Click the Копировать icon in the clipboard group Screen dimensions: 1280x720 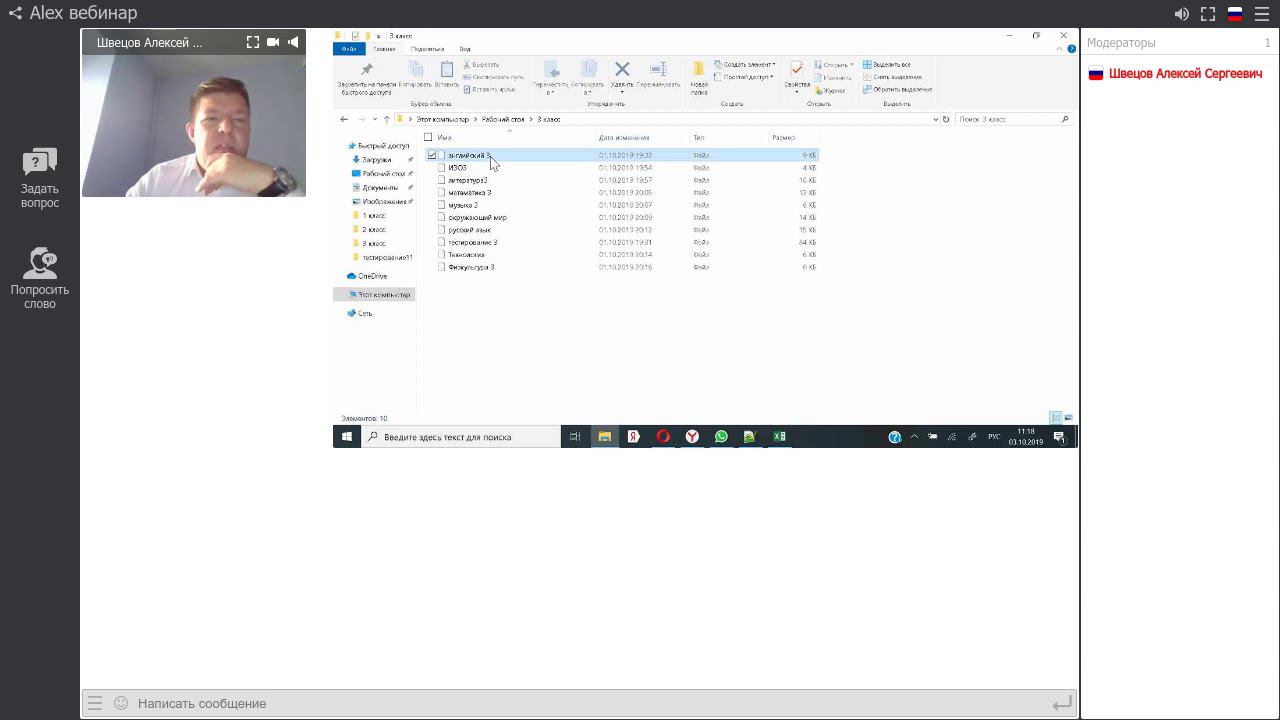click(415, 70)
